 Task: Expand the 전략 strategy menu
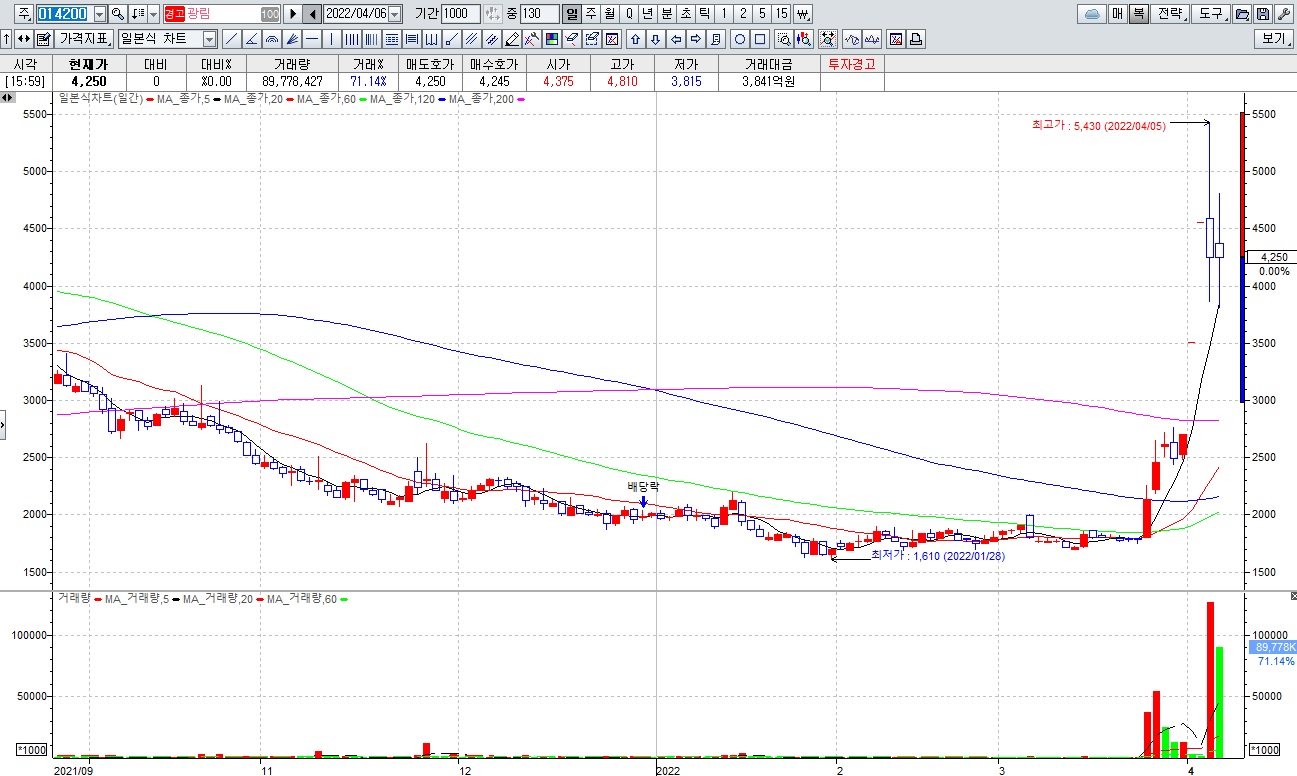coord(1170,14)
